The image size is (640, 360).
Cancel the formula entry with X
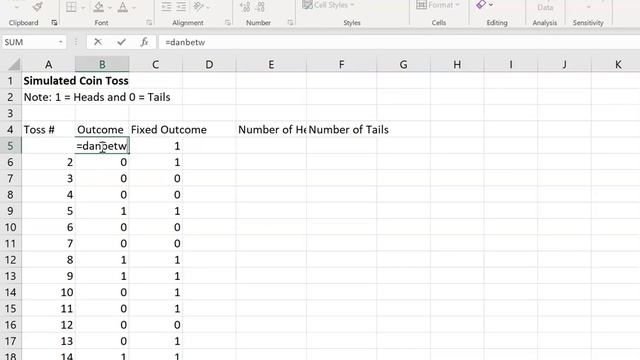98,42
